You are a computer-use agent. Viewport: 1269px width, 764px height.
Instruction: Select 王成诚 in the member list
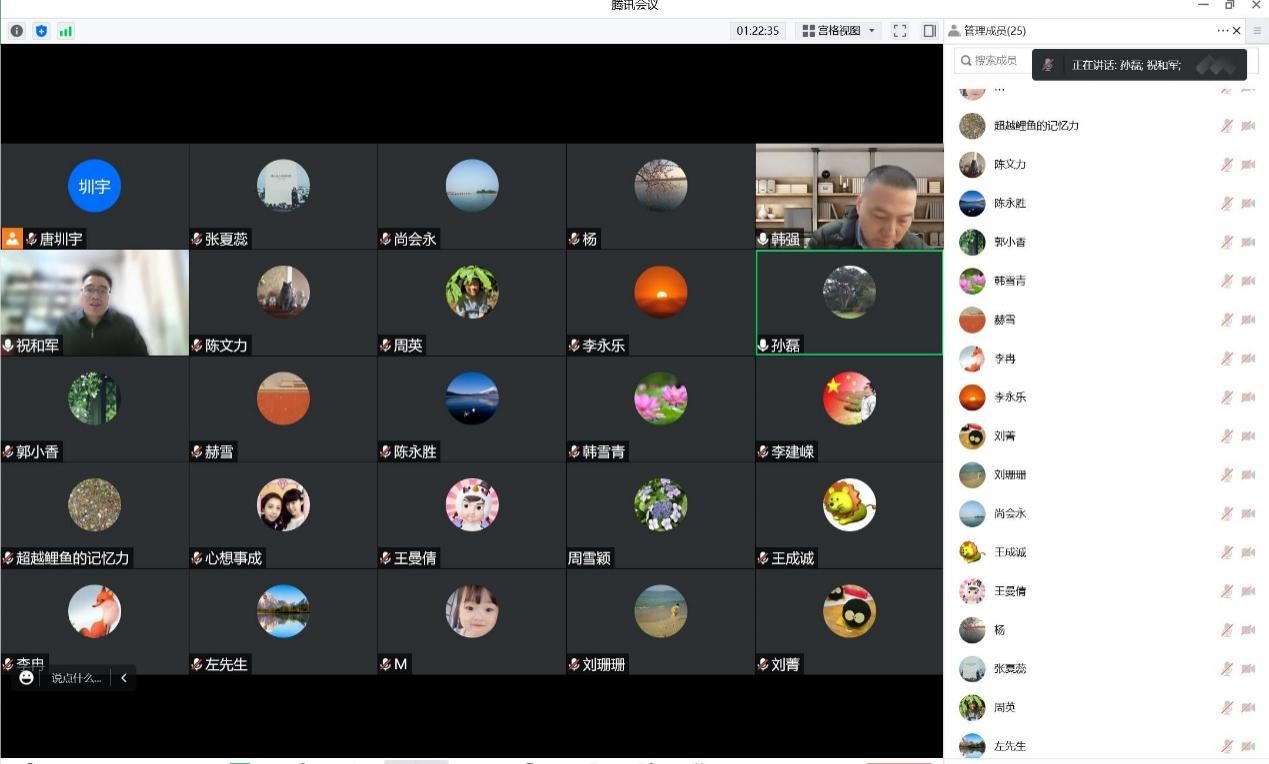[x=1010, y=552]
